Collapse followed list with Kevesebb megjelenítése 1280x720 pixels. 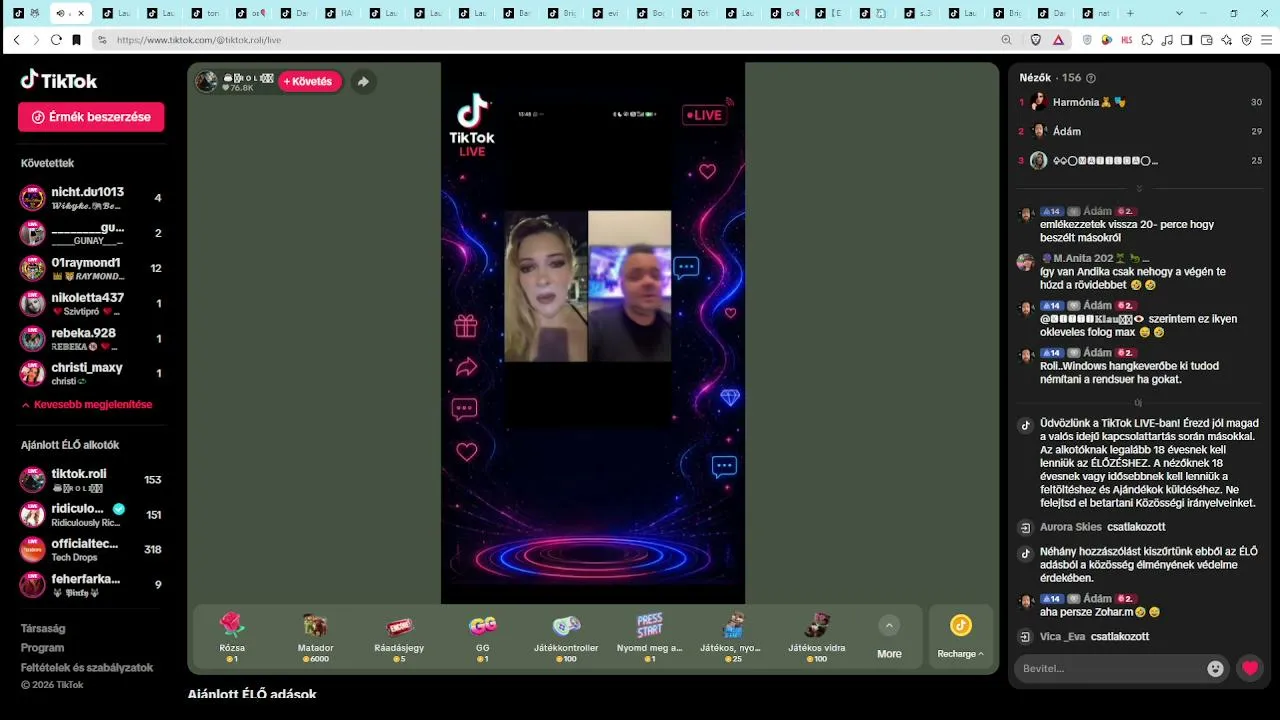pyautogui.click(x=87, y=405)
